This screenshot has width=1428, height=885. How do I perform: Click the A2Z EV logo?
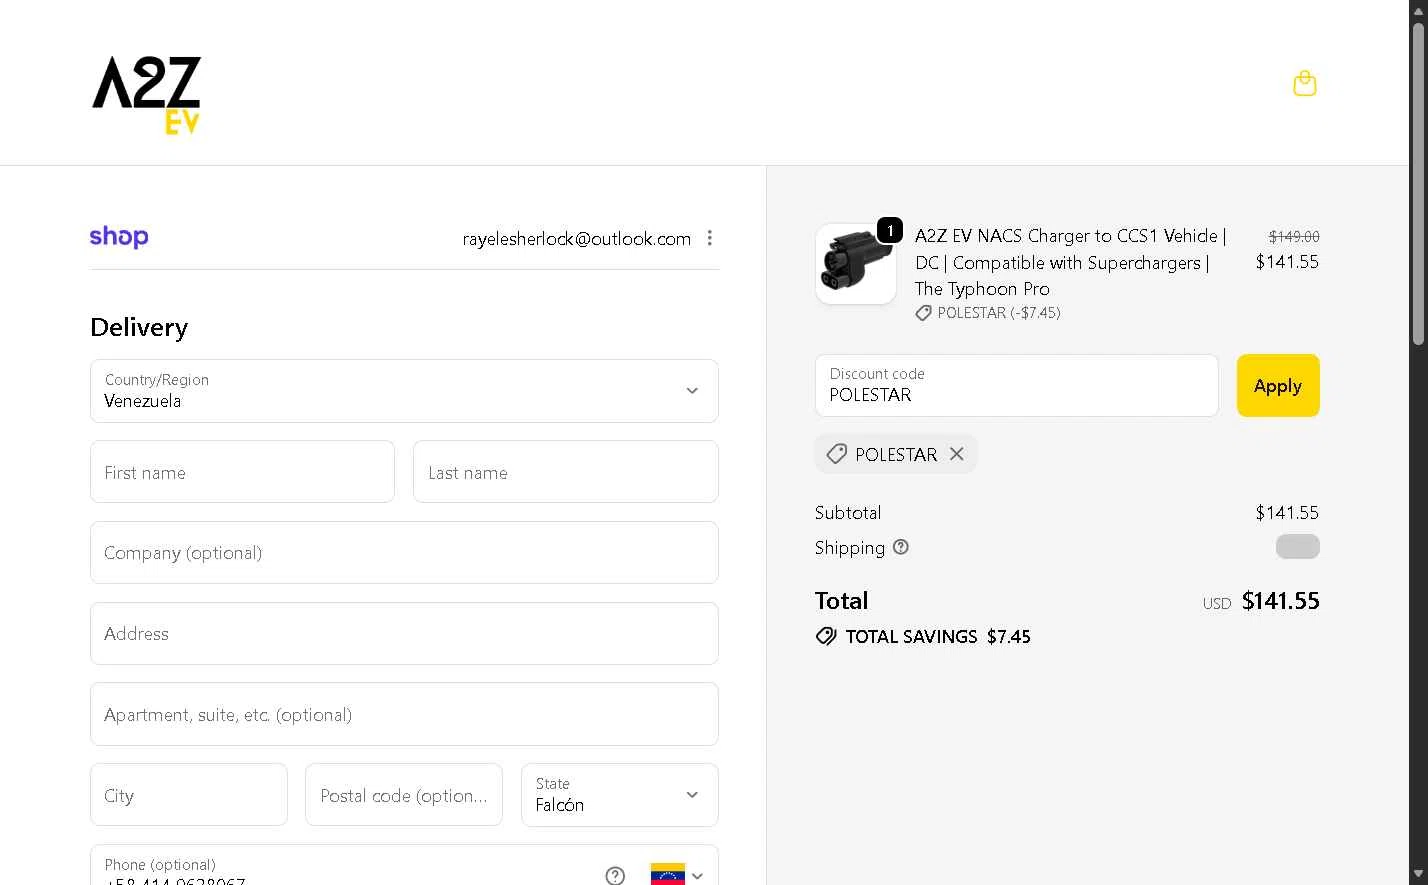click(147, 95)
